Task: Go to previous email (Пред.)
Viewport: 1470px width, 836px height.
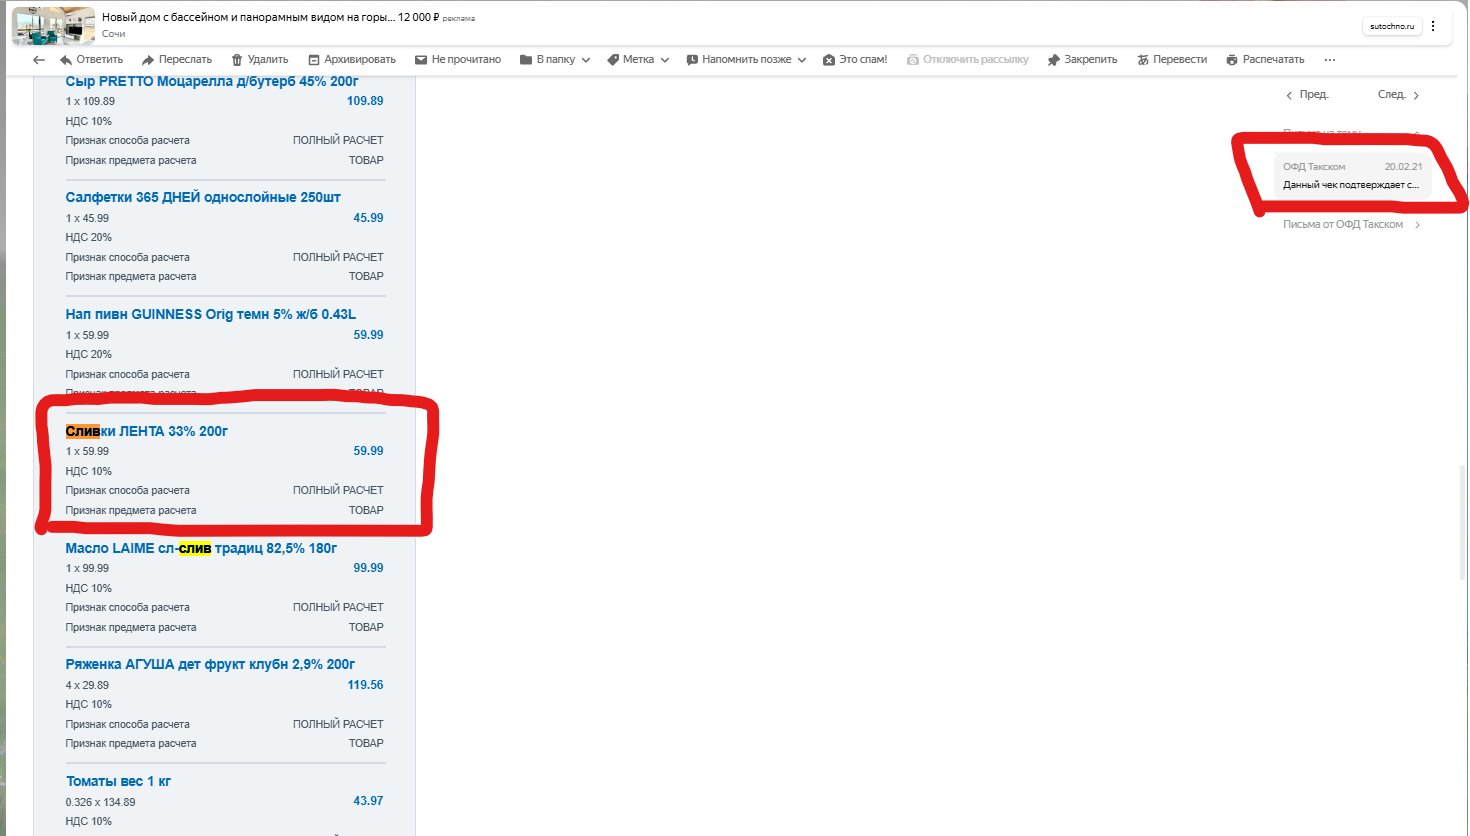Action: tap(1307, 95)
